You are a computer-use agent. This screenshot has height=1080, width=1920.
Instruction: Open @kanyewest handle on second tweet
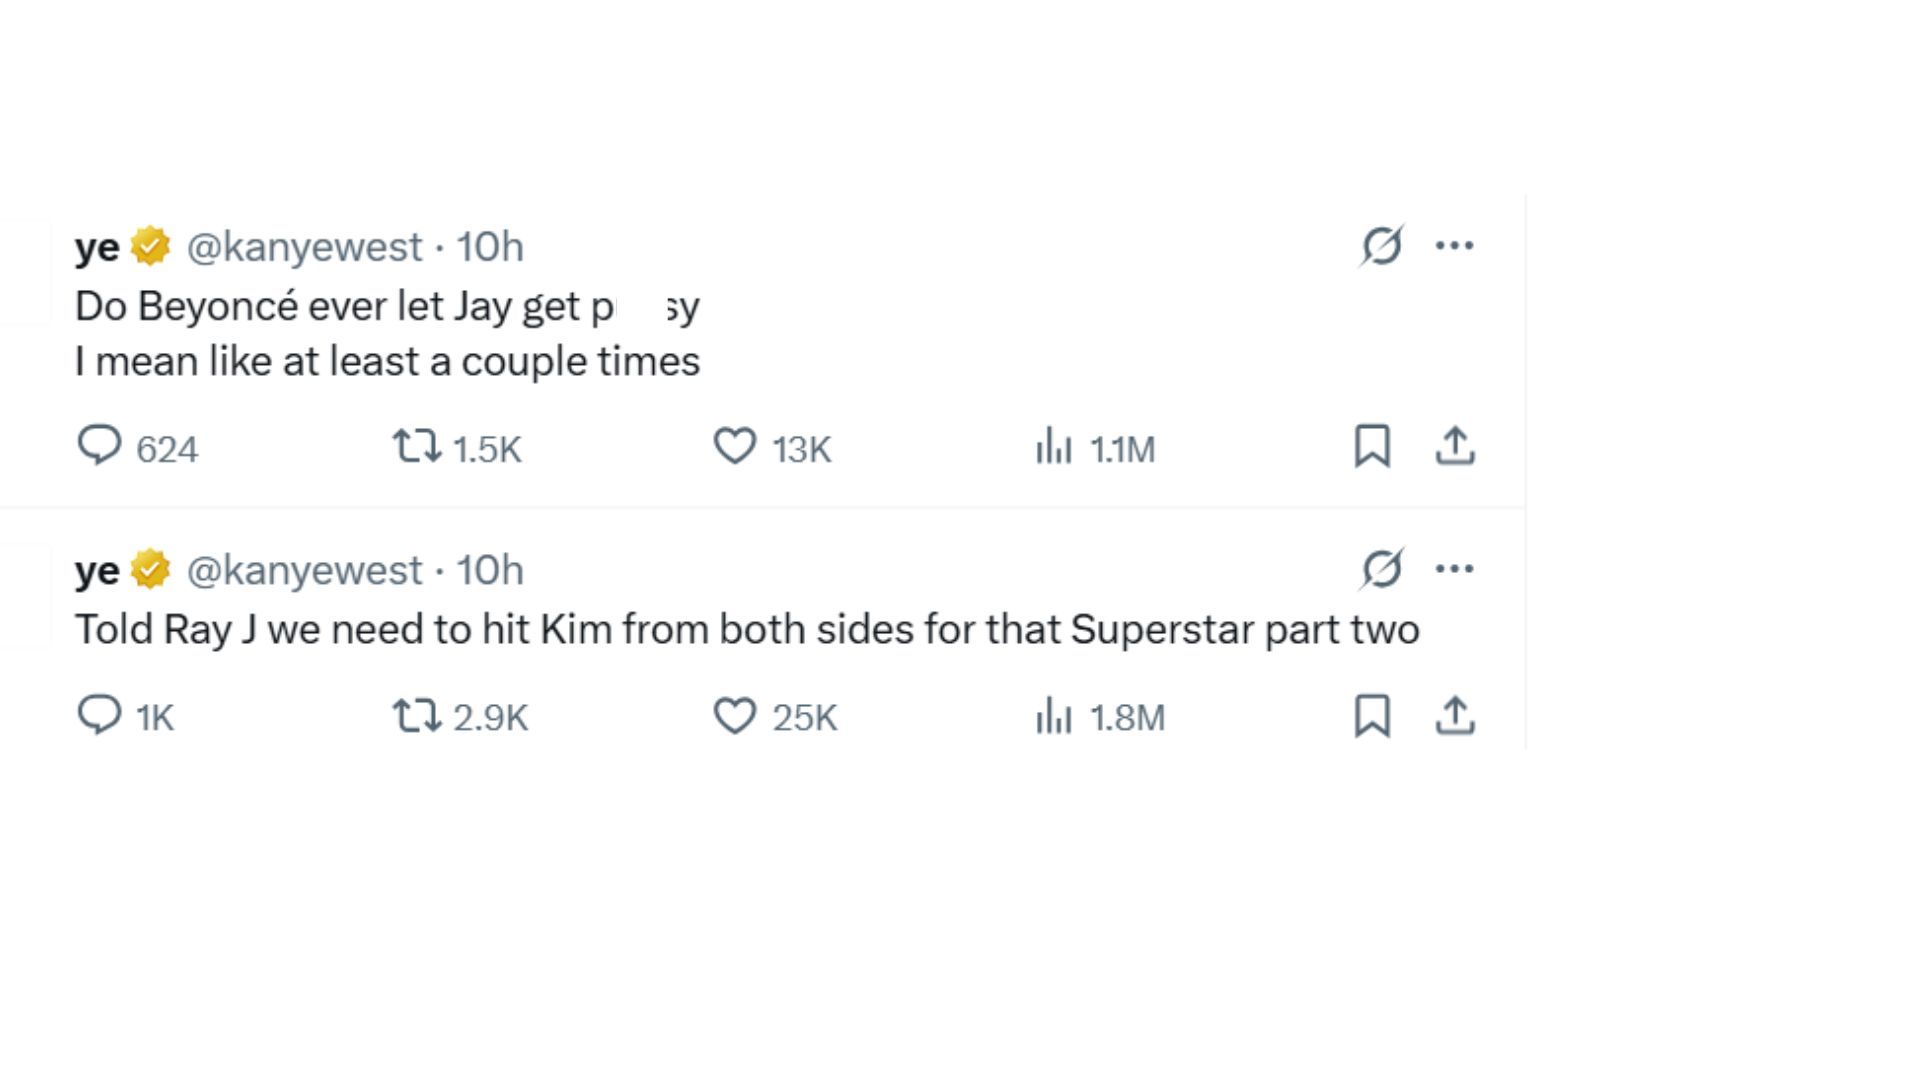[304, 571]
